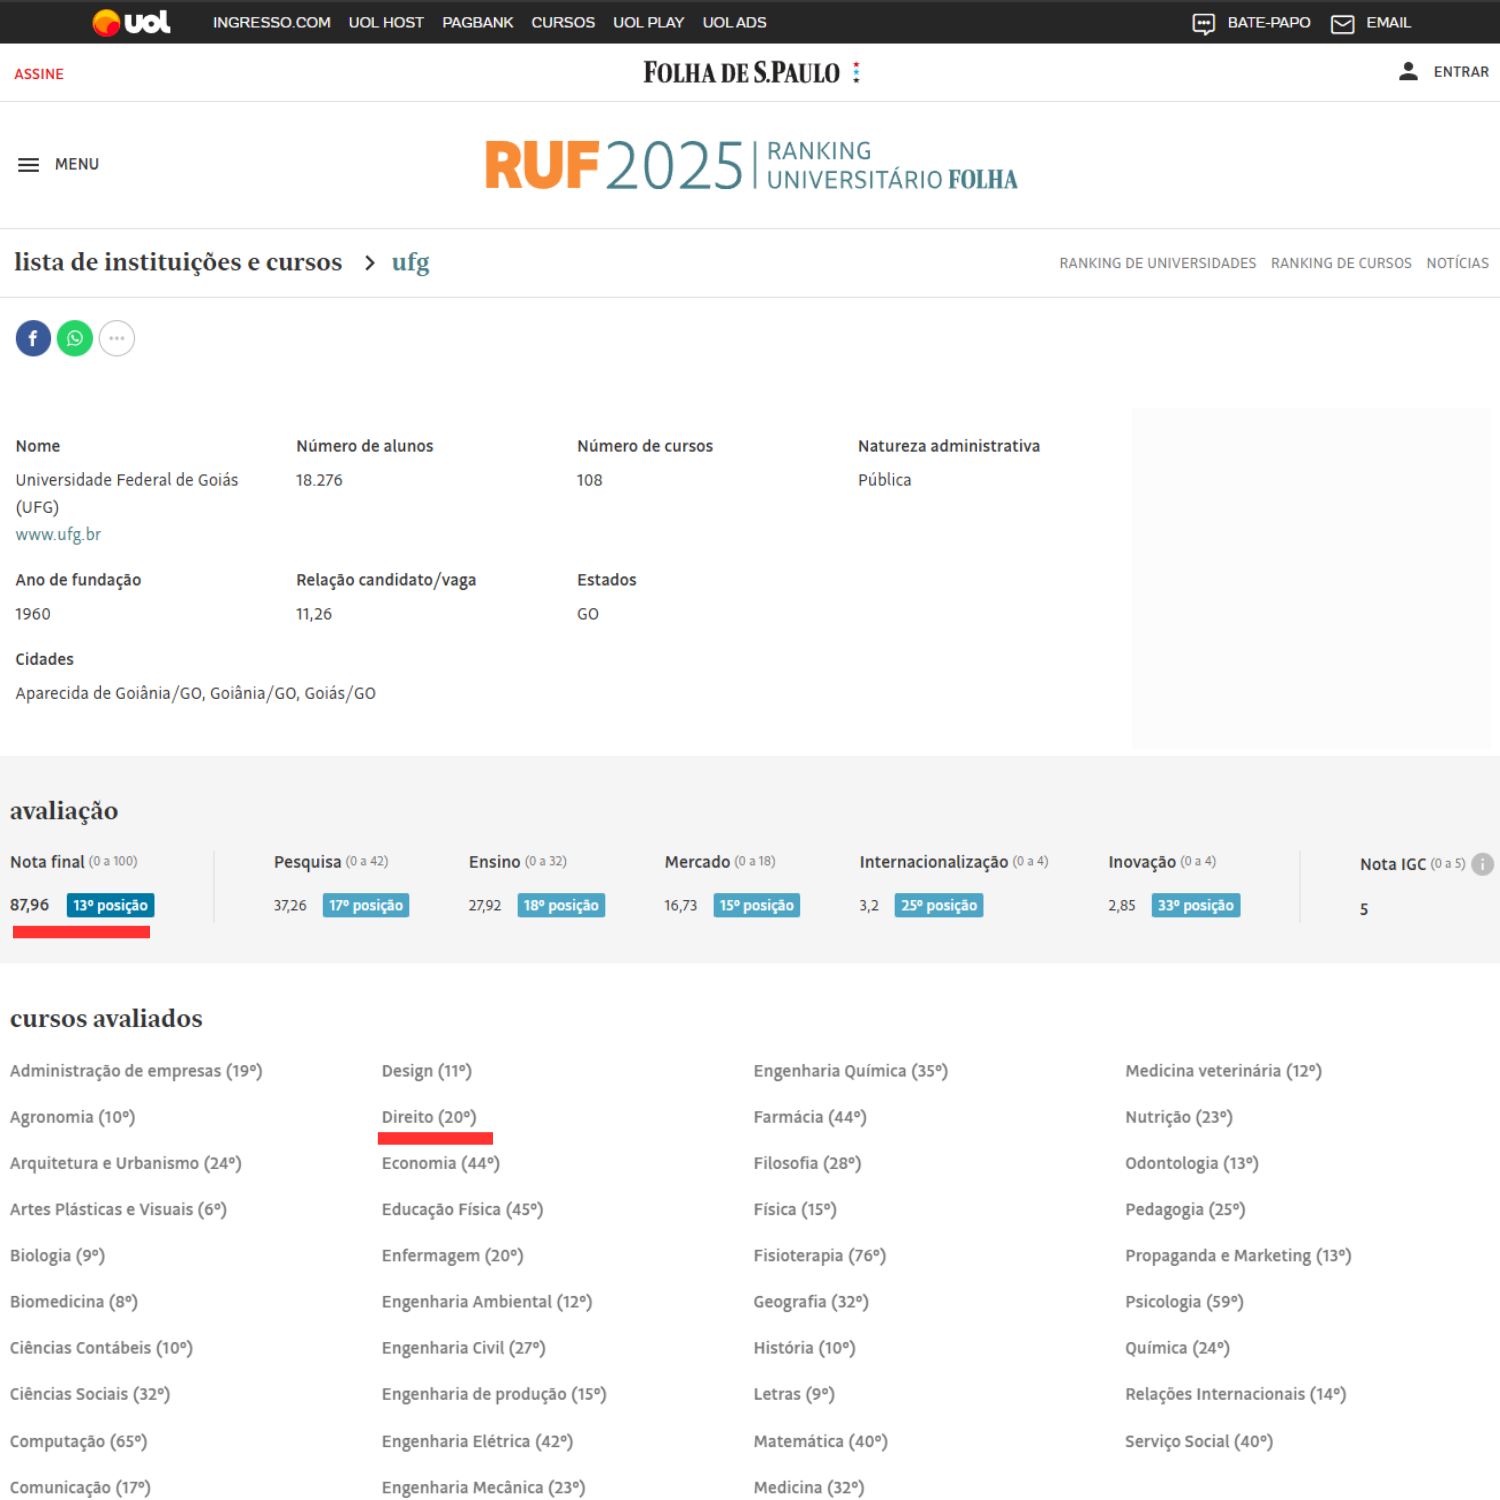
Task: Navigate to RANKING DE UNIVERSIDADES
Action: click(x=1157, y=262)
